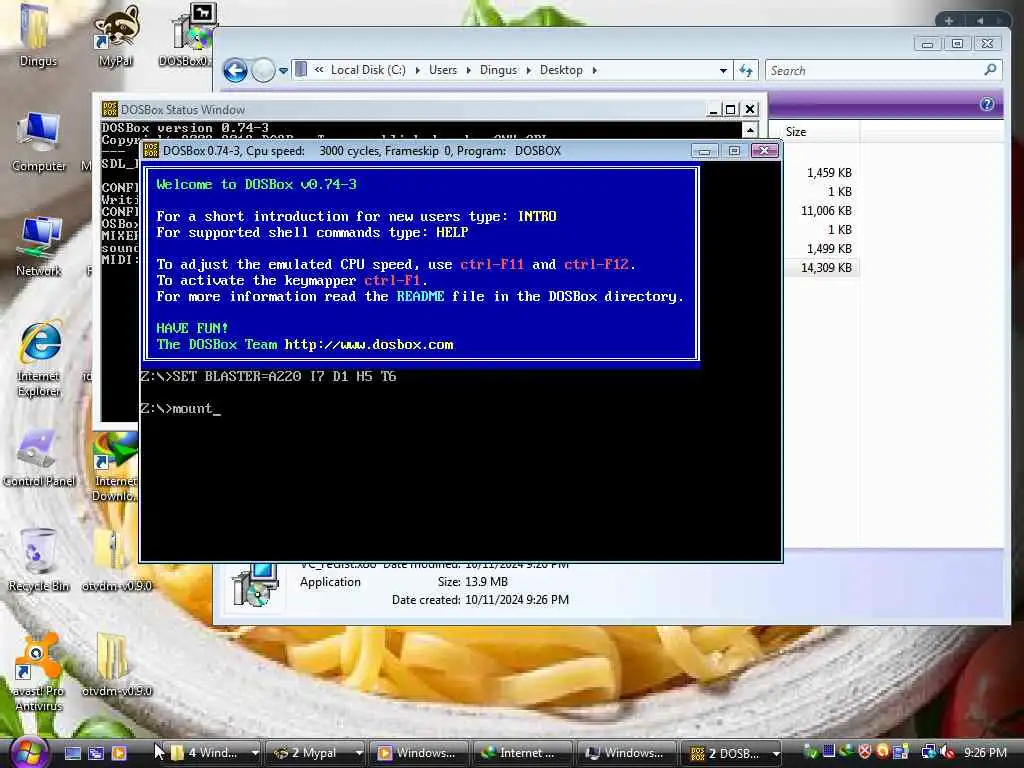Viewport: 1024px width, 768px height.
Task: Click the search magnifier icon in Explorer
Action: point(990,69)
